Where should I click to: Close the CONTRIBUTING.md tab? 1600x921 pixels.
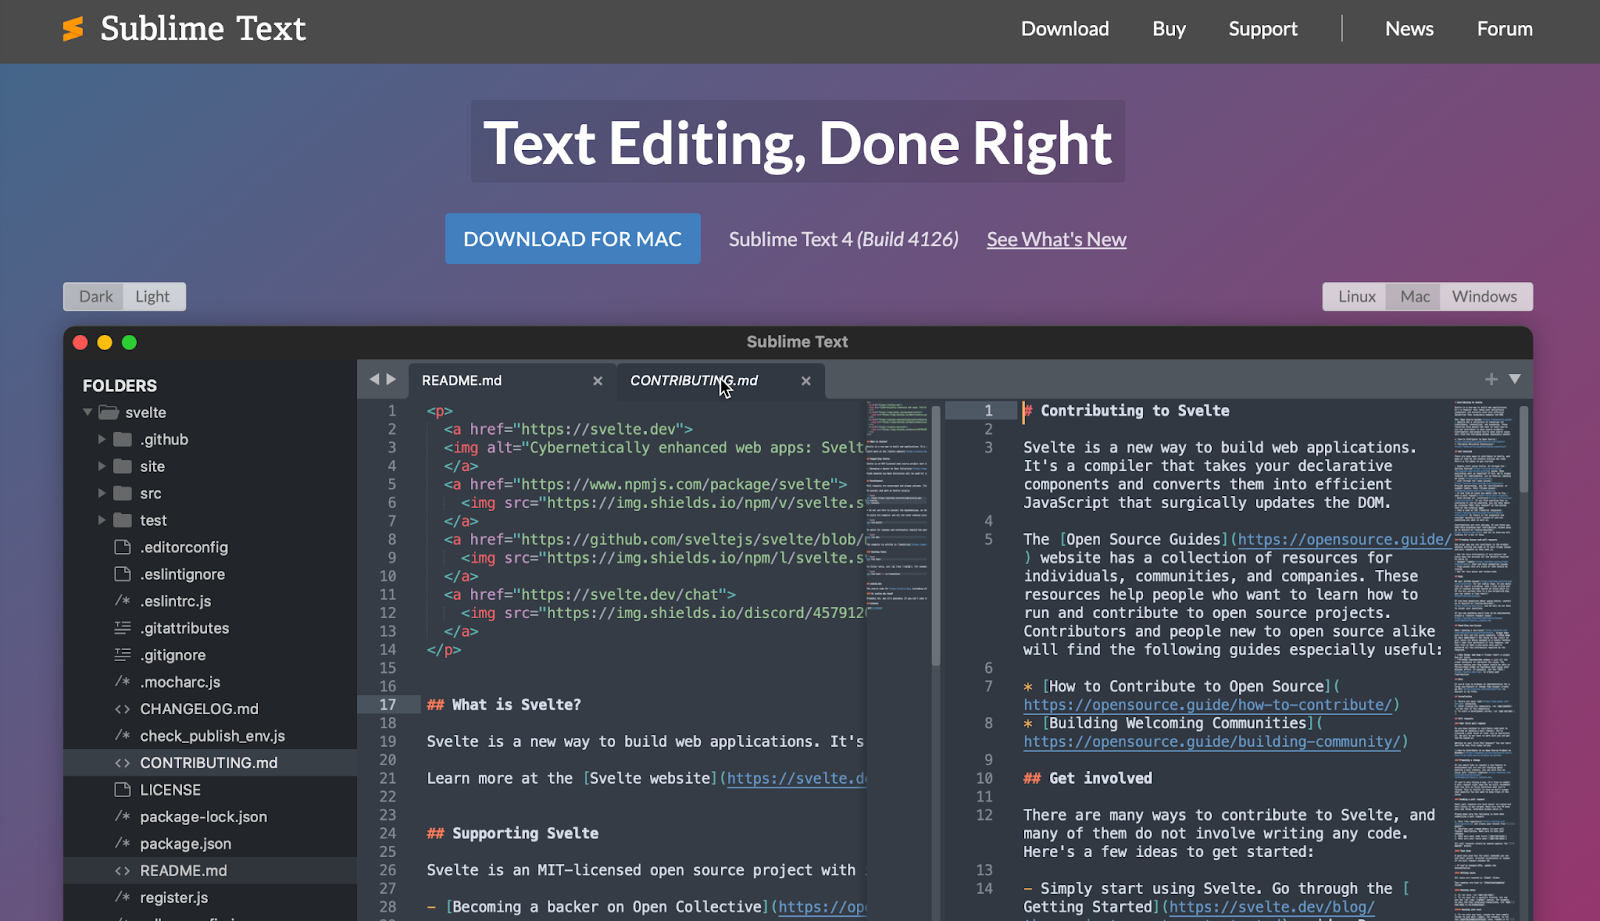point(806,380)
